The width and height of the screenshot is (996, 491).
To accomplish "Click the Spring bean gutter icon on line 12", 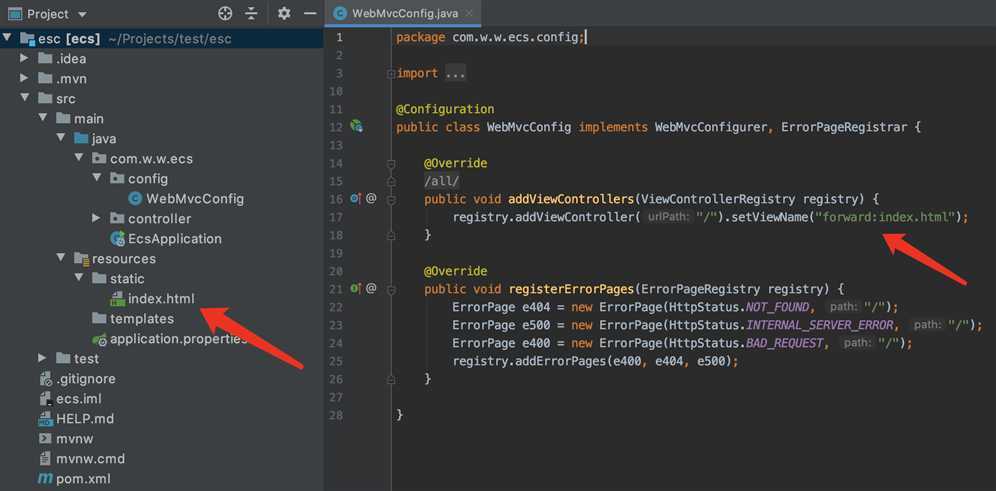I will pyautogui.click(x=357, y=126).
